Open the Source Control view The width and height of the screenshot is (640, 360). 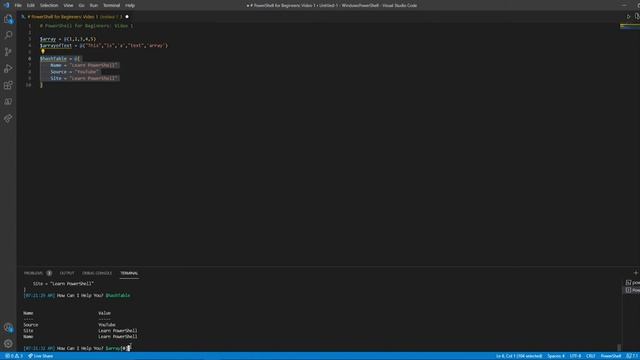pos(8,52)
